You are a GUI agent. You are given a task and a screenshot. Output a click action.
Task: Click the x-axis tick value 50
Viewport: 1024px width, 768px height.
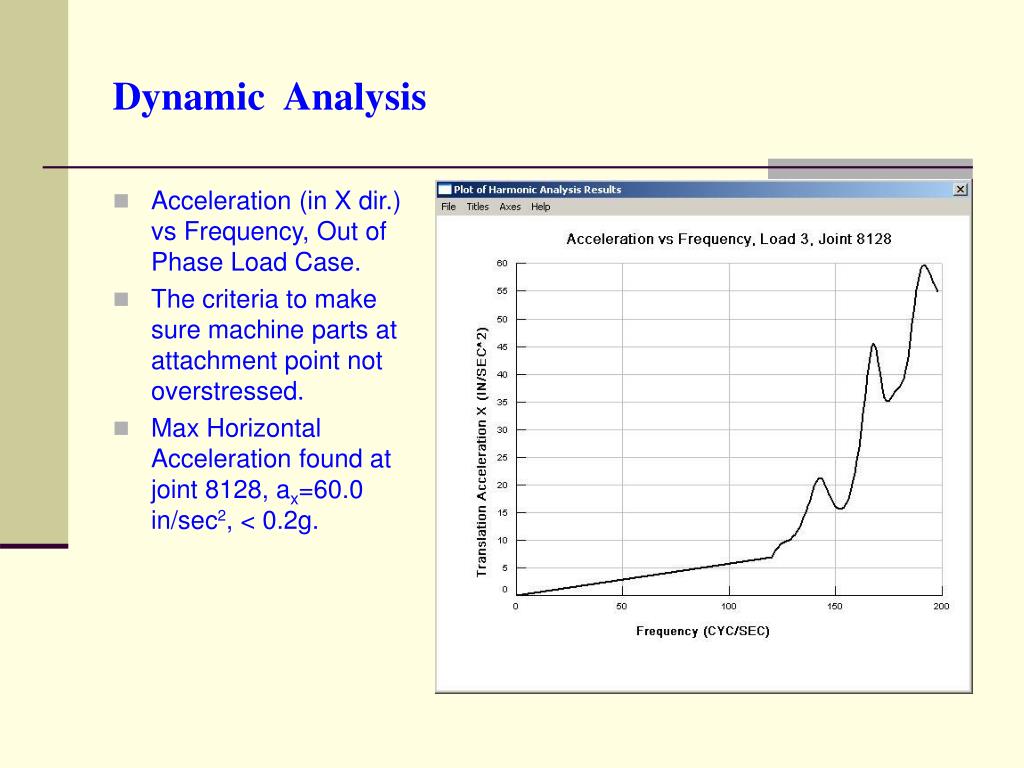pyautogui.click(x=622, y=606)
